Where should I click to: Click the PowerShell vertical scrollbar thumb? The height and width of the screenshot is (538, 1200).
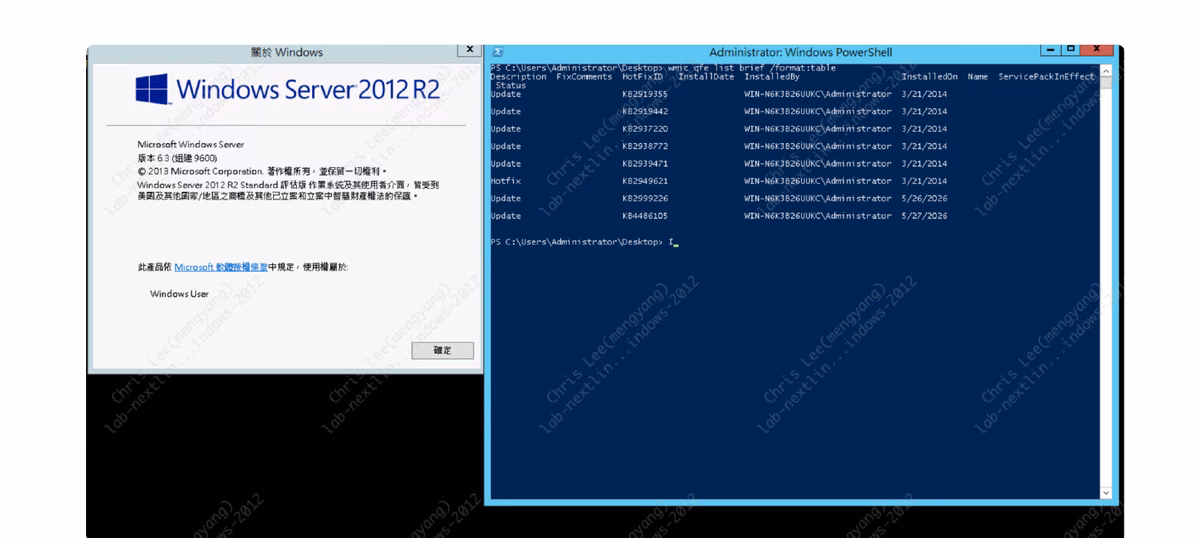tap(1105, 84)
